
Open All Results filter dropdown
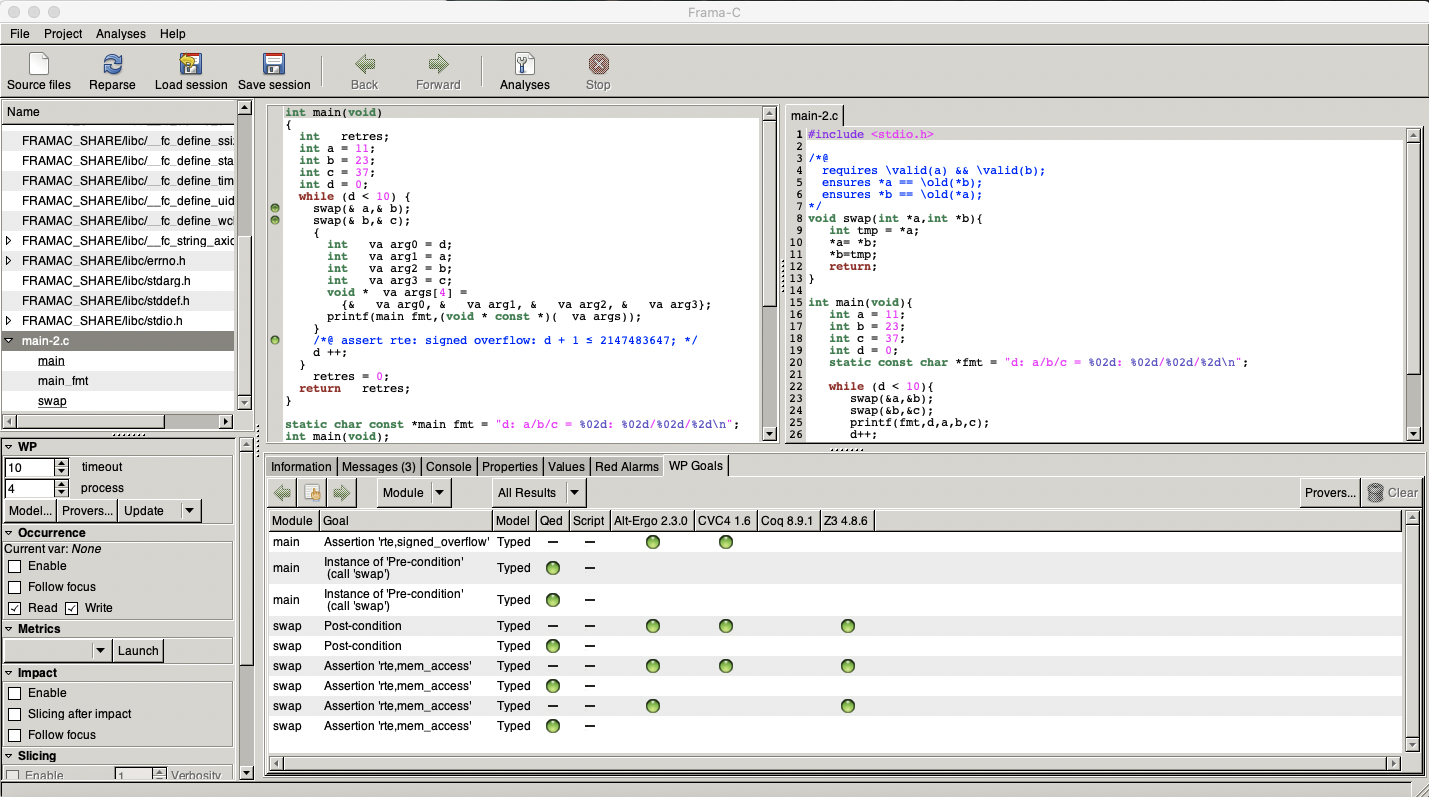coord(539,492)
